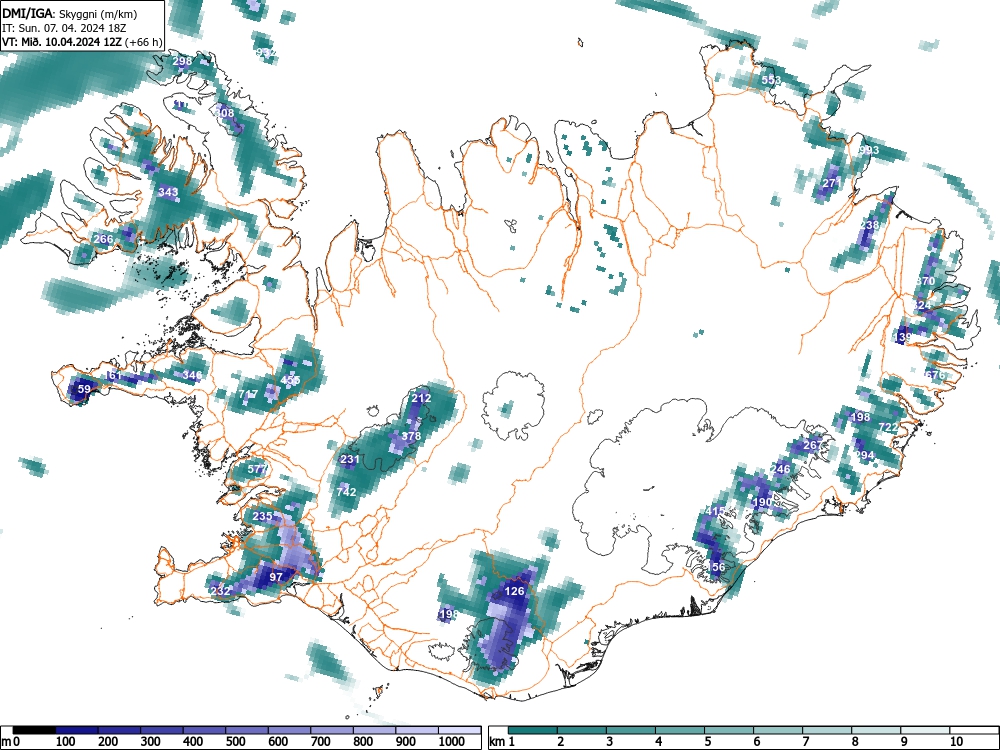1000x750 pixels.
Task: Click the black legend swatch between 0 and 100
Action: [x=34, y=730]
